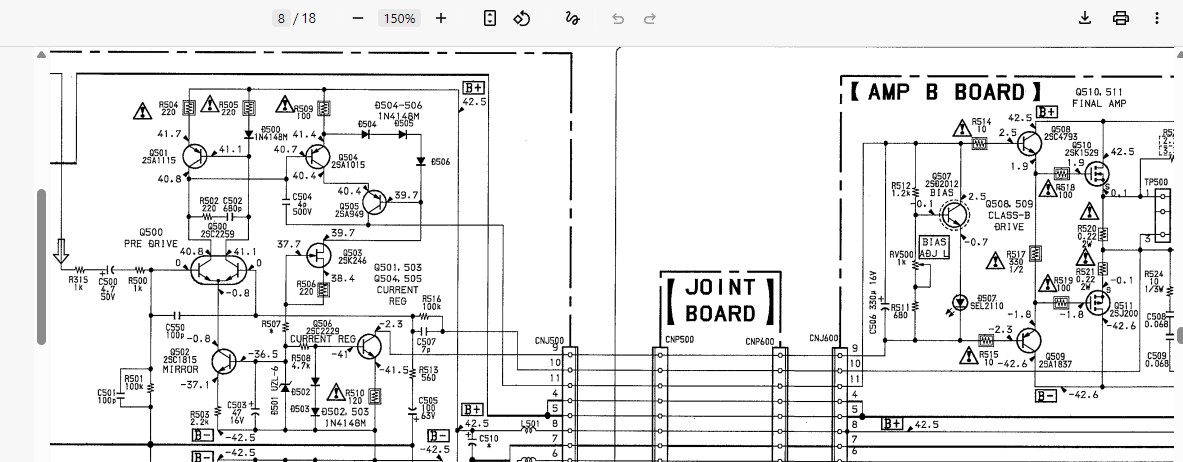Click the zoom out minus button
This screenshot has width=1183, height=462.
pyautogui.click(x=358, y=18)
